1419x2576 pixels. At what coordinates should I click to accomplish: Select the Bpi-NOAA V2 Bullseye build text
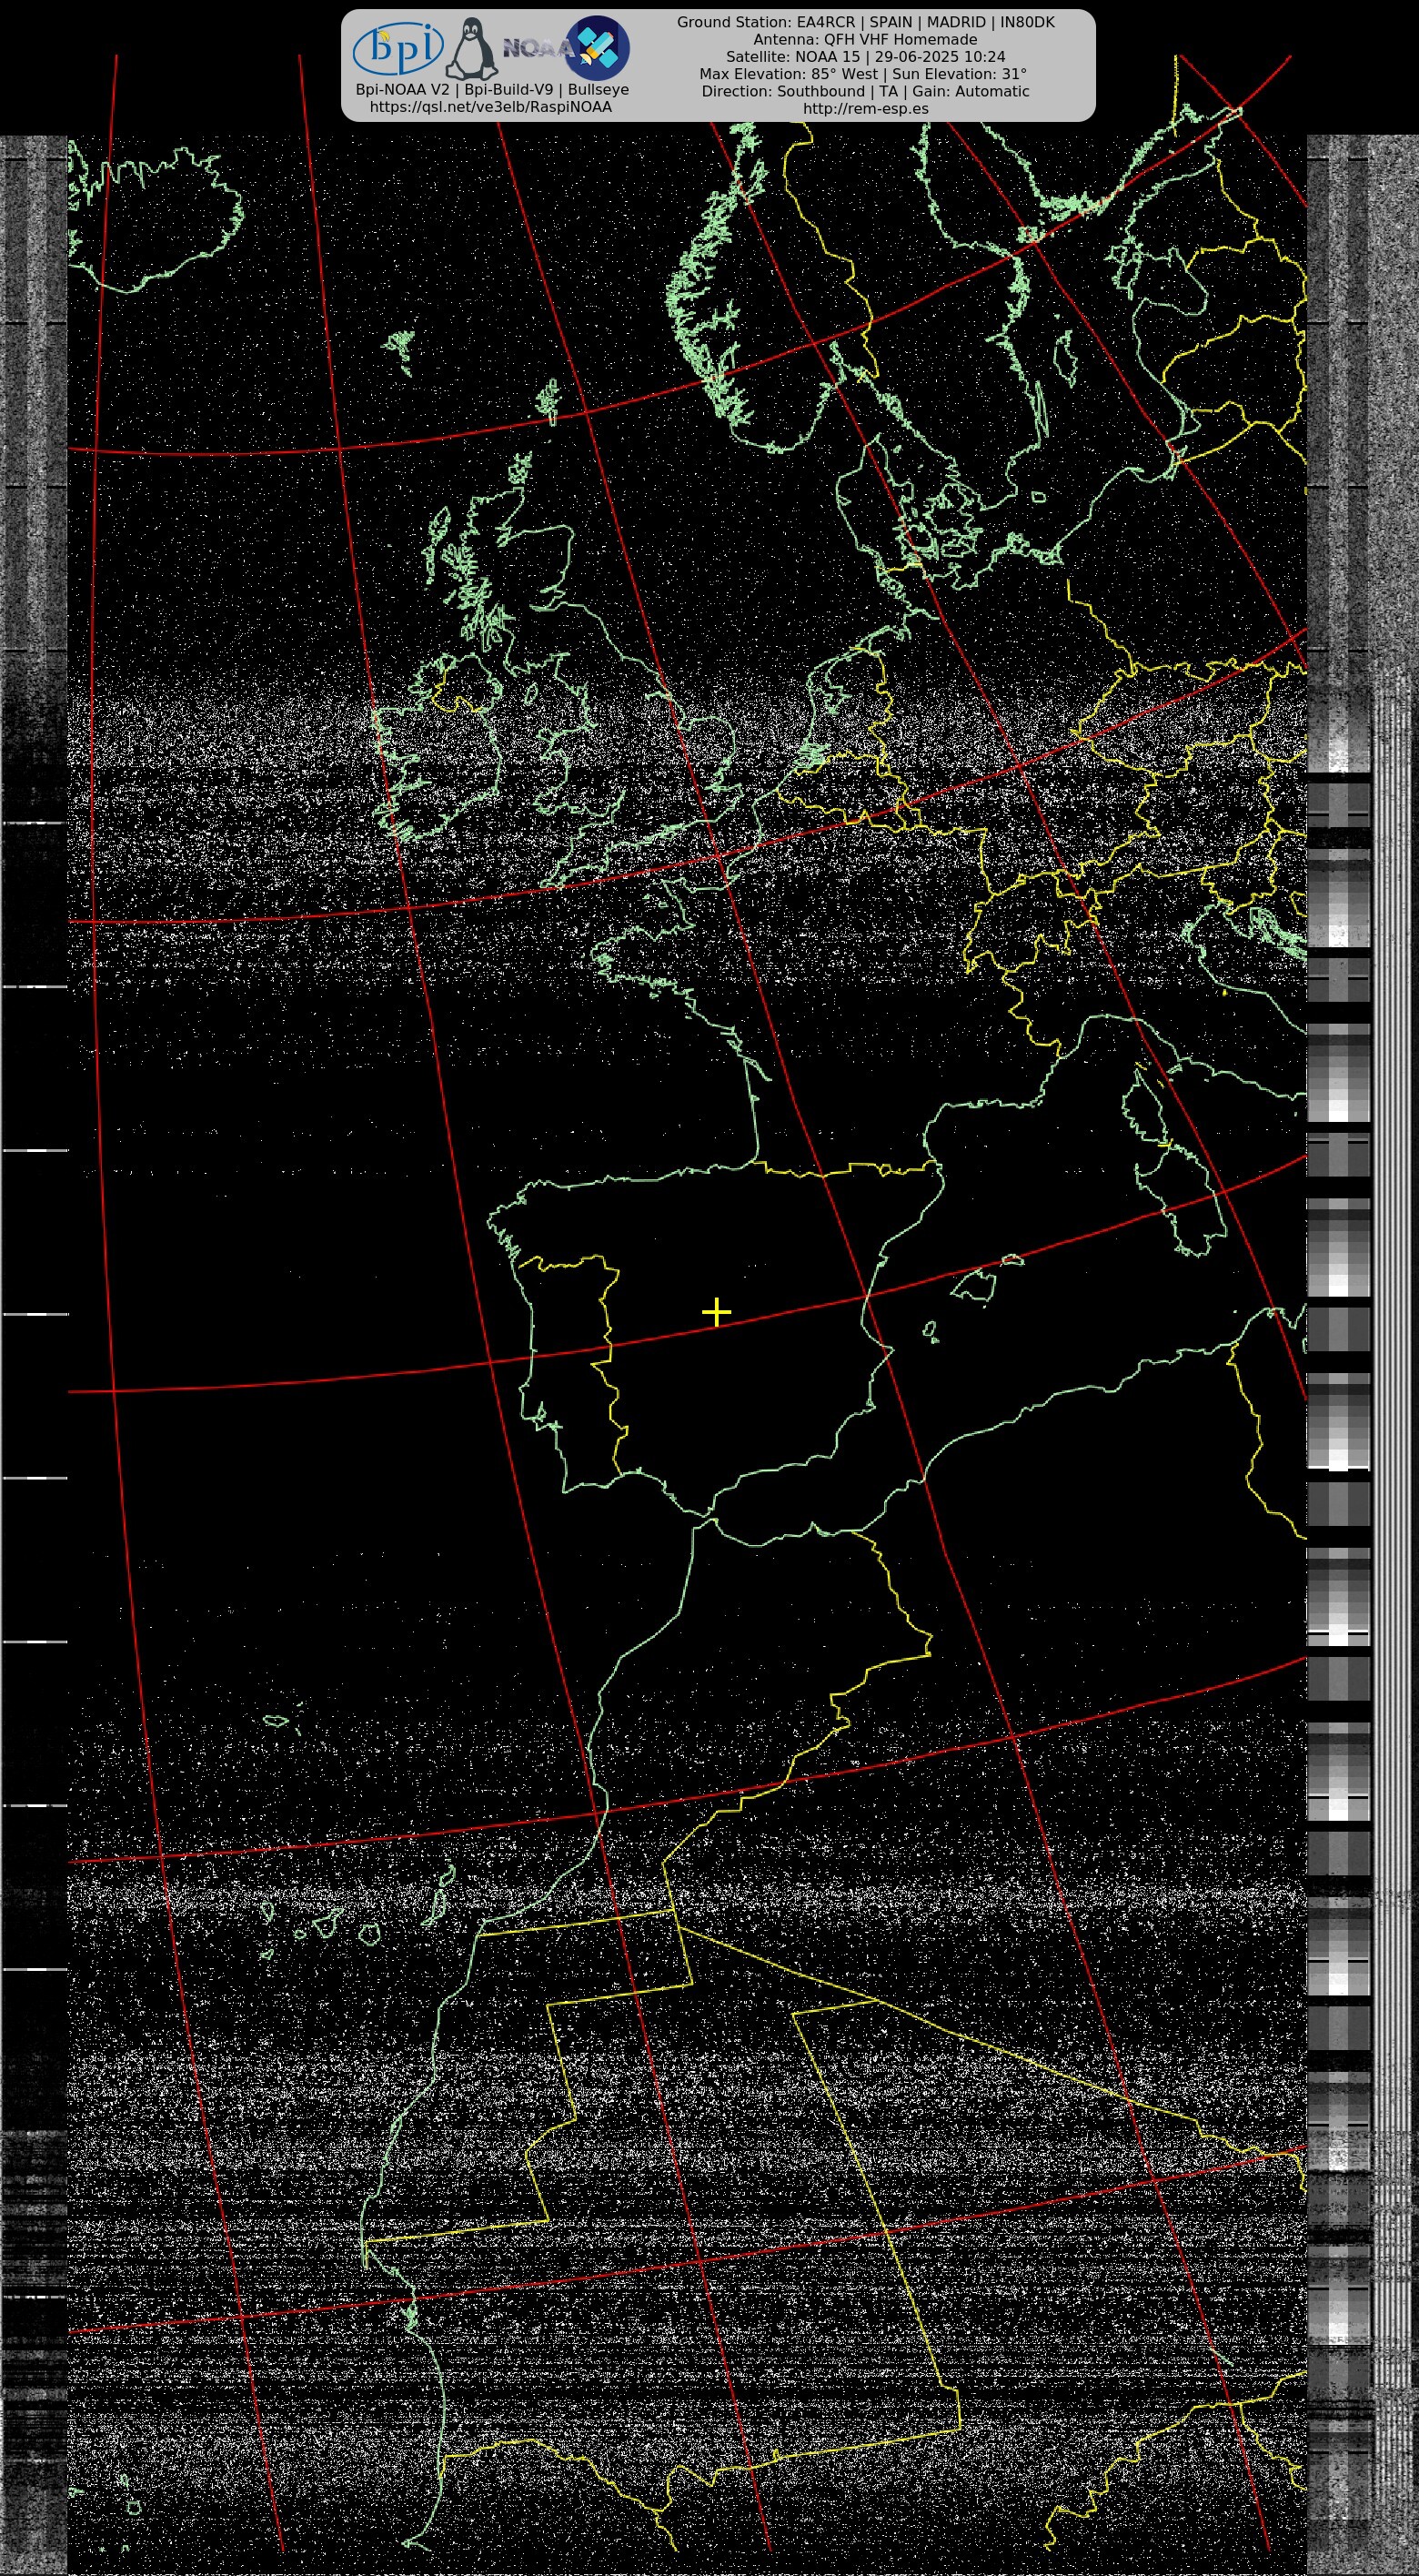[492, 90]
